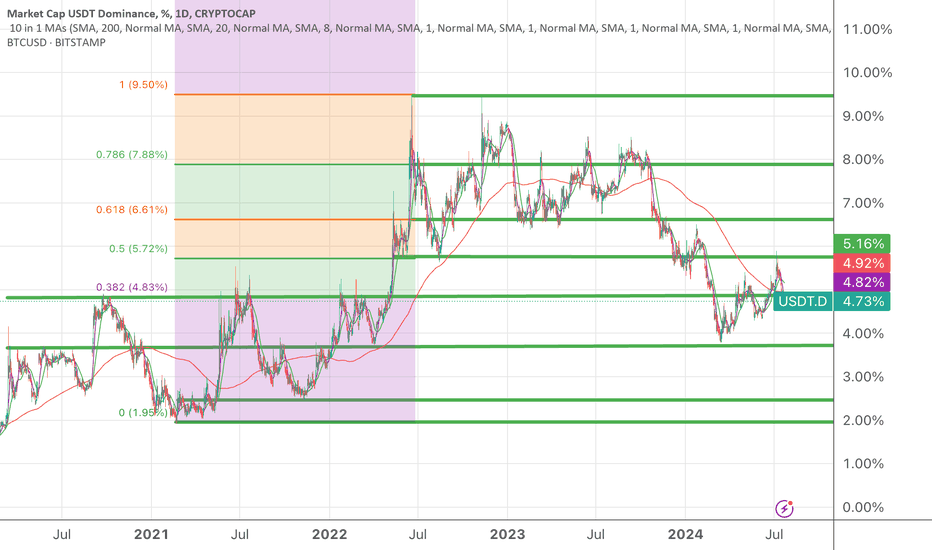Click the BTCUSD · BITSTAMP legend line
Screen dimensions: 932x550
pyautogui.click(x=56, y=42)
